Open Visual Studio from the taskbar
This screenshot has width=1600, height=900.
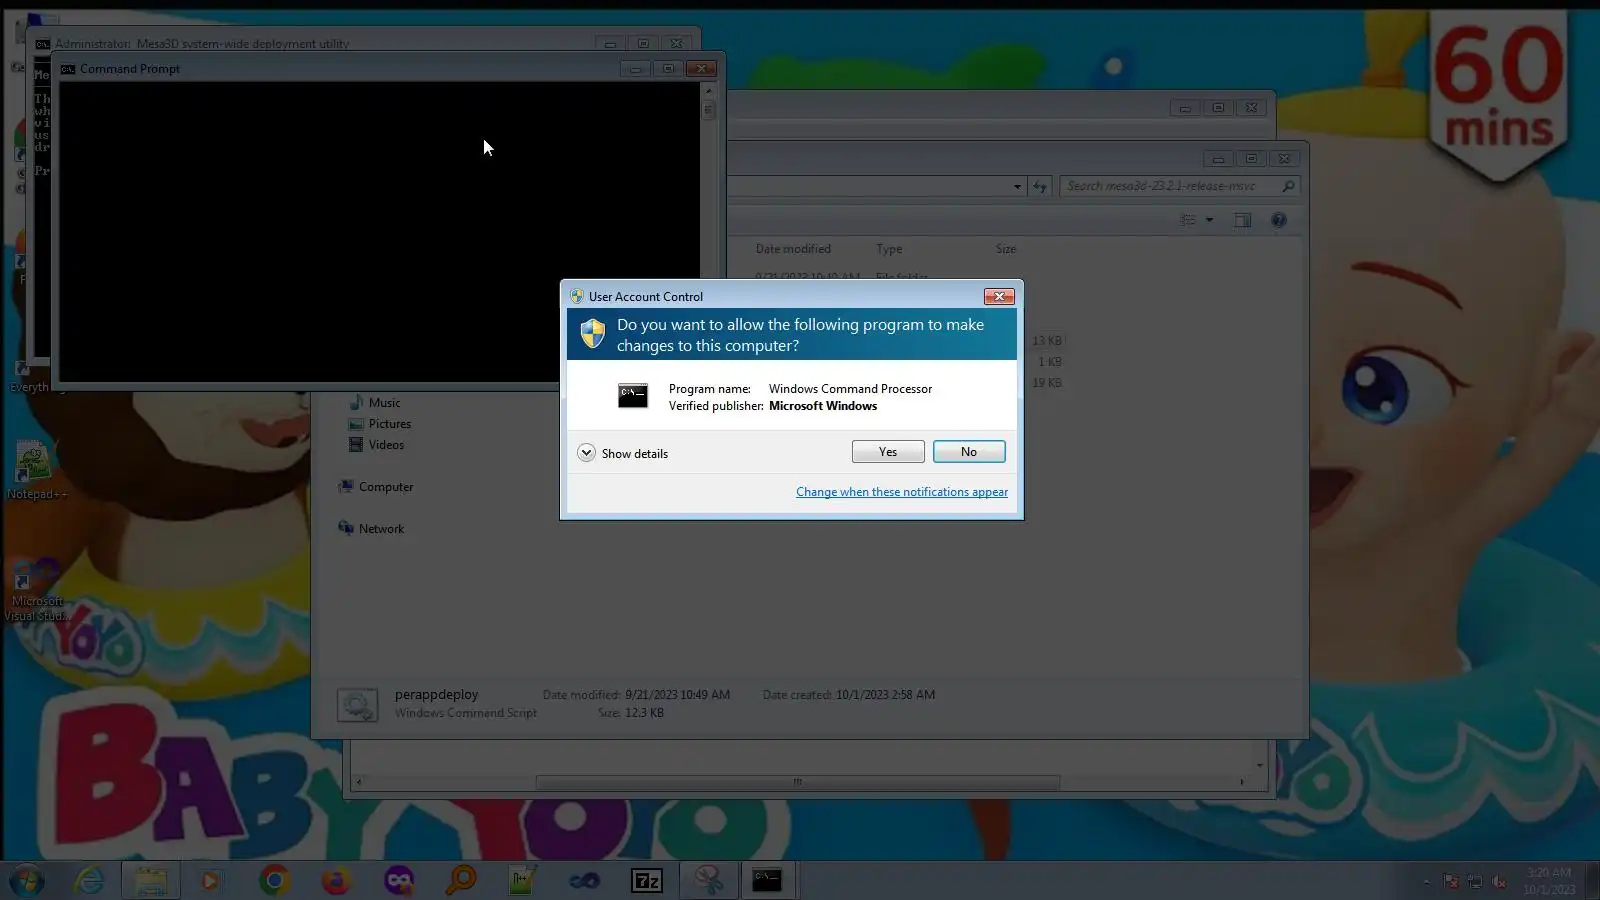pos(585,881)
